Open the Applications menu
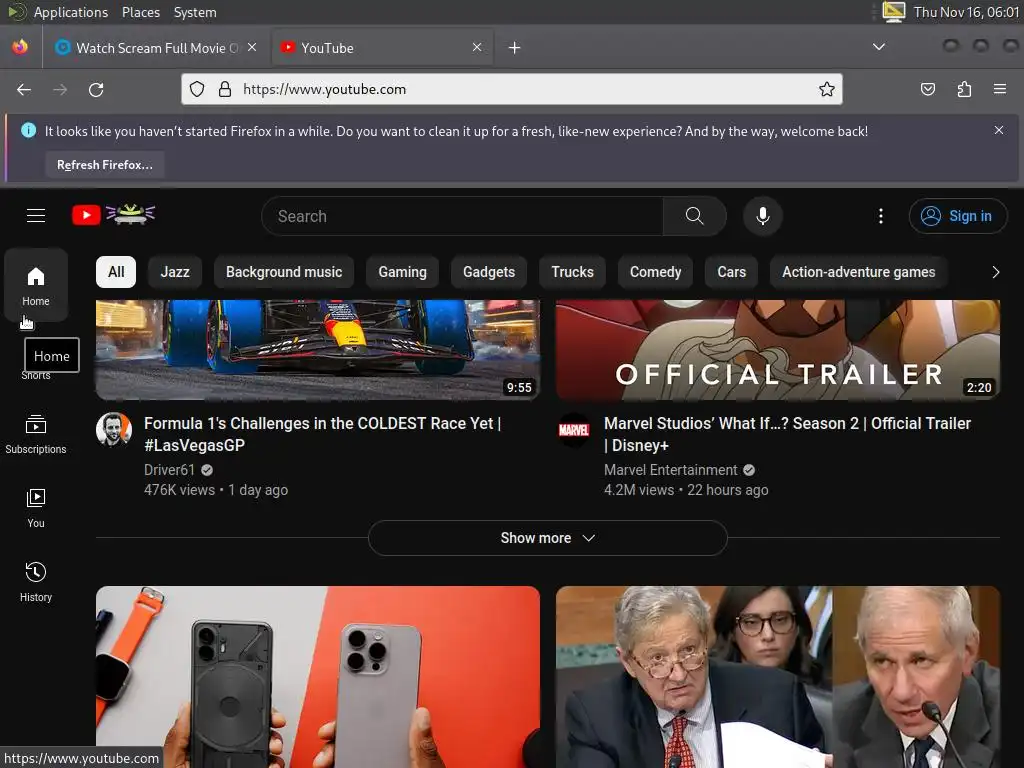Image resolution: width=1024 pixels, height=768 pixels. coord(71,12)
